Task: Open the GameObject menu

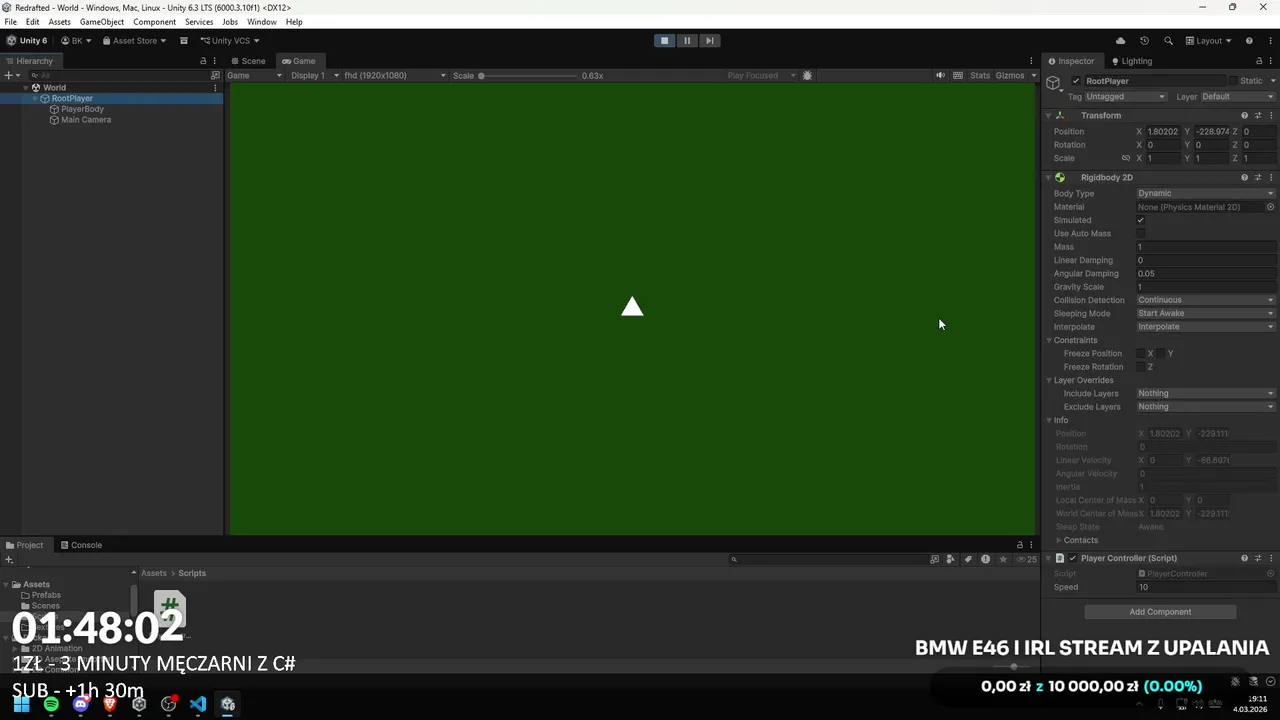Action: (102, 22)
